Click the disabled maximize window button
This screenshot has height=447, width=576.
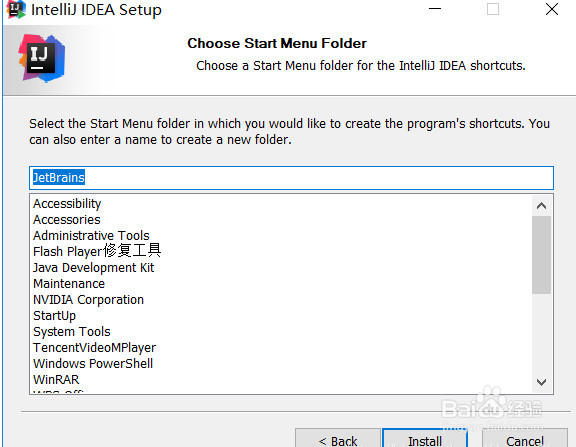(493, 9)
